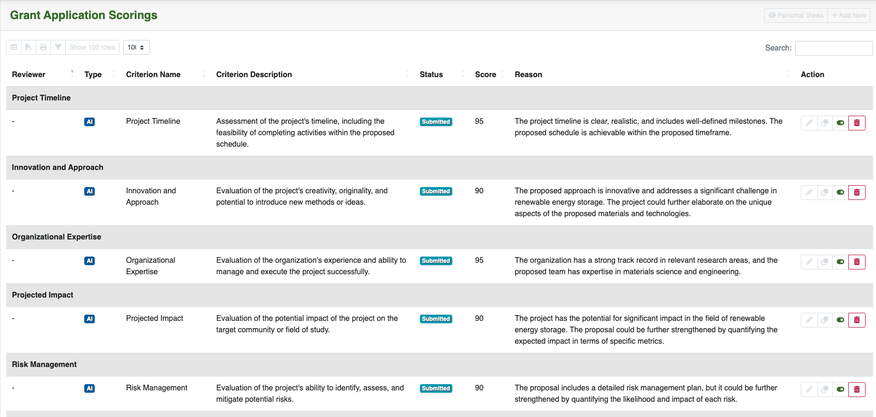Click the export icon in the table toolbar

pos(28,47)
